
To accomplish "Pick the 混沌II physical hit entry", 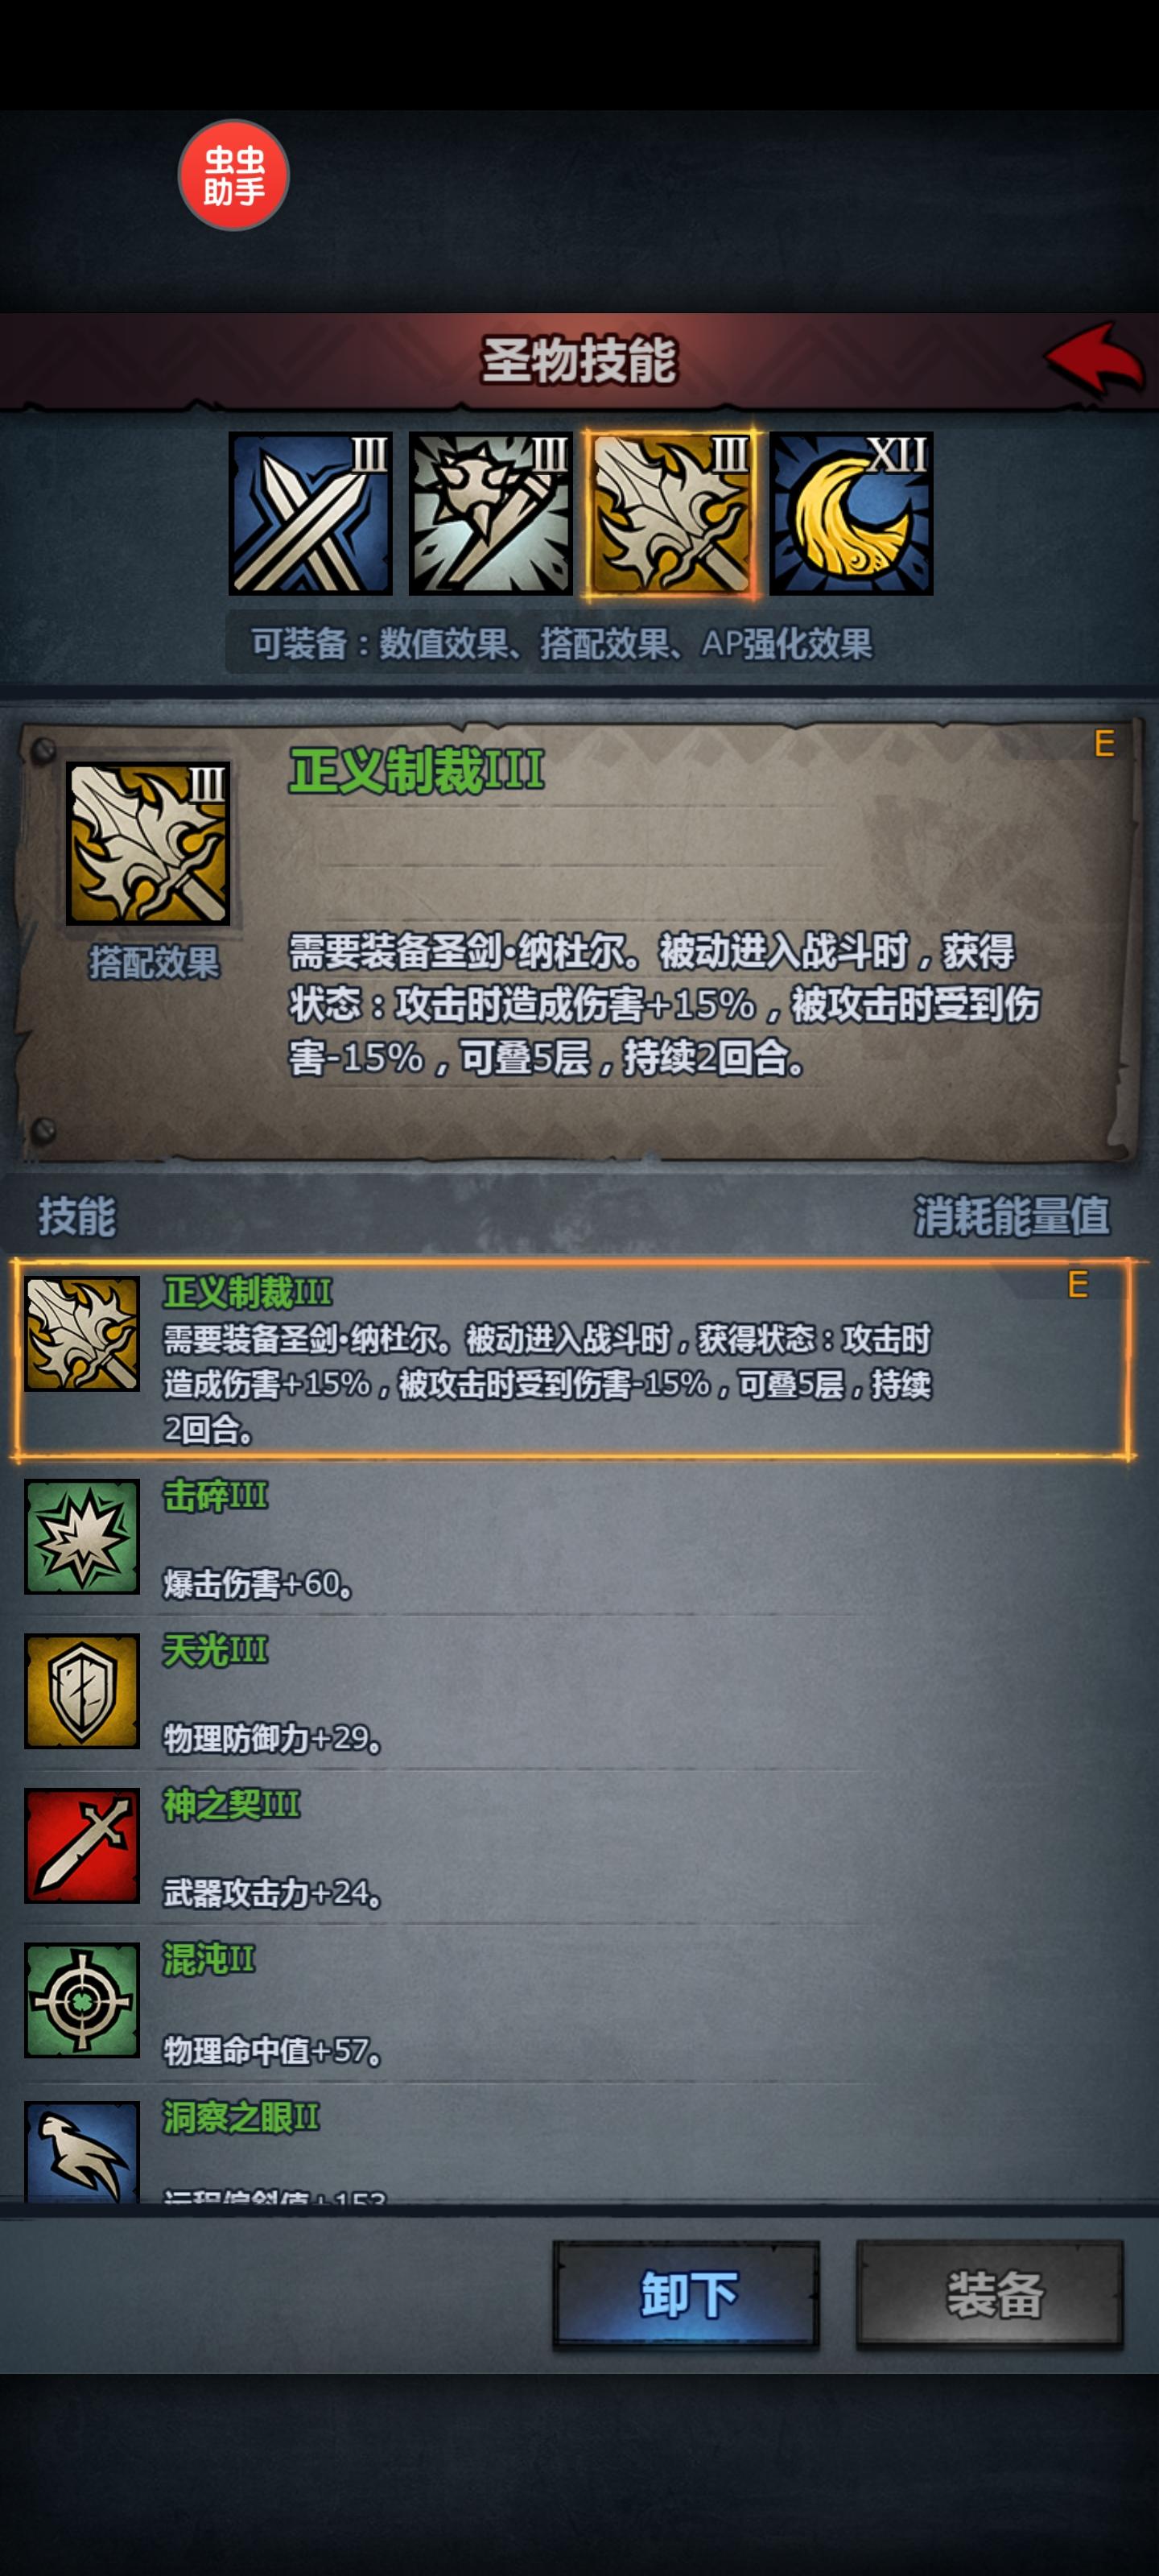I will (x=572, y=2003).
